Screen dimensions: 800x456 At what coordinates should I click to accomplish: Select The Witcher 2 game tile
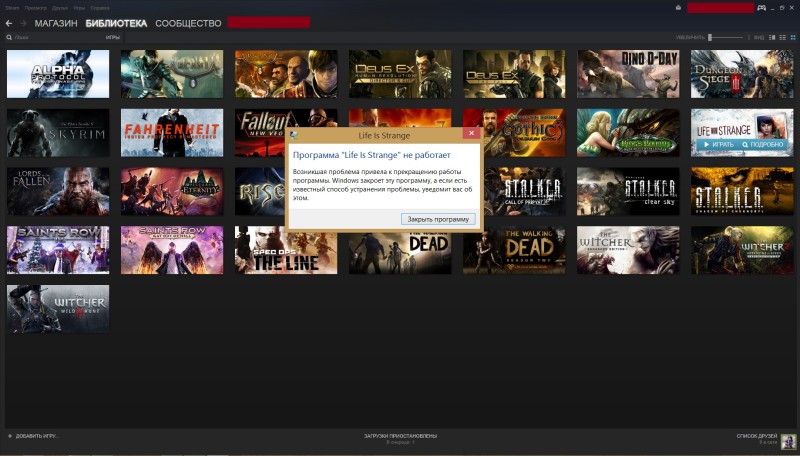tap(742, 250)
